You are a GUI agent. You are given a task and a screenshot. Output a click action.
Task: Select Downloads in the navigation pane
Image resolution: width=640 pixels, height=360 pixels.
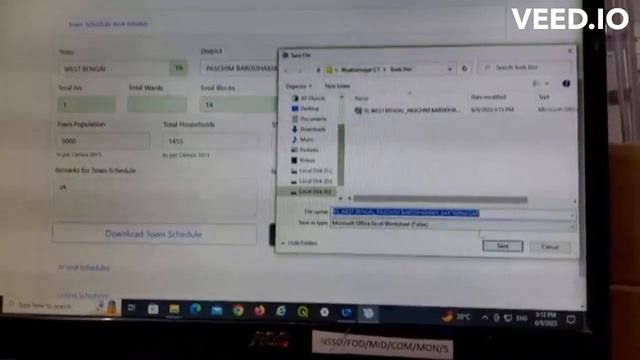tap(313, 129)
